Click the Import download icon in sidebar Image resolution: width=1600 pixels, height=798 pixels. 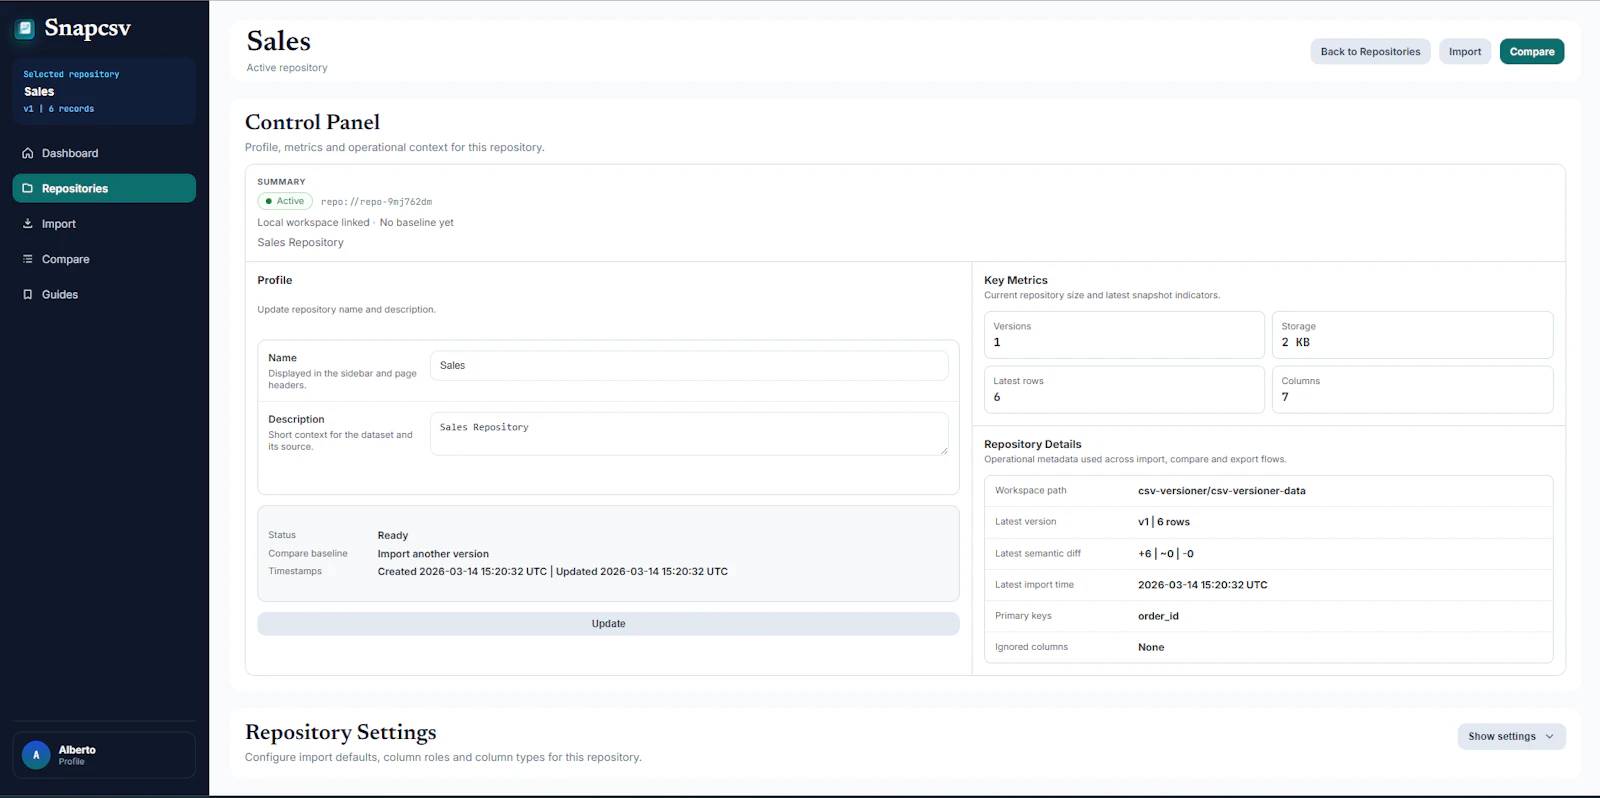tap(28, 224)
